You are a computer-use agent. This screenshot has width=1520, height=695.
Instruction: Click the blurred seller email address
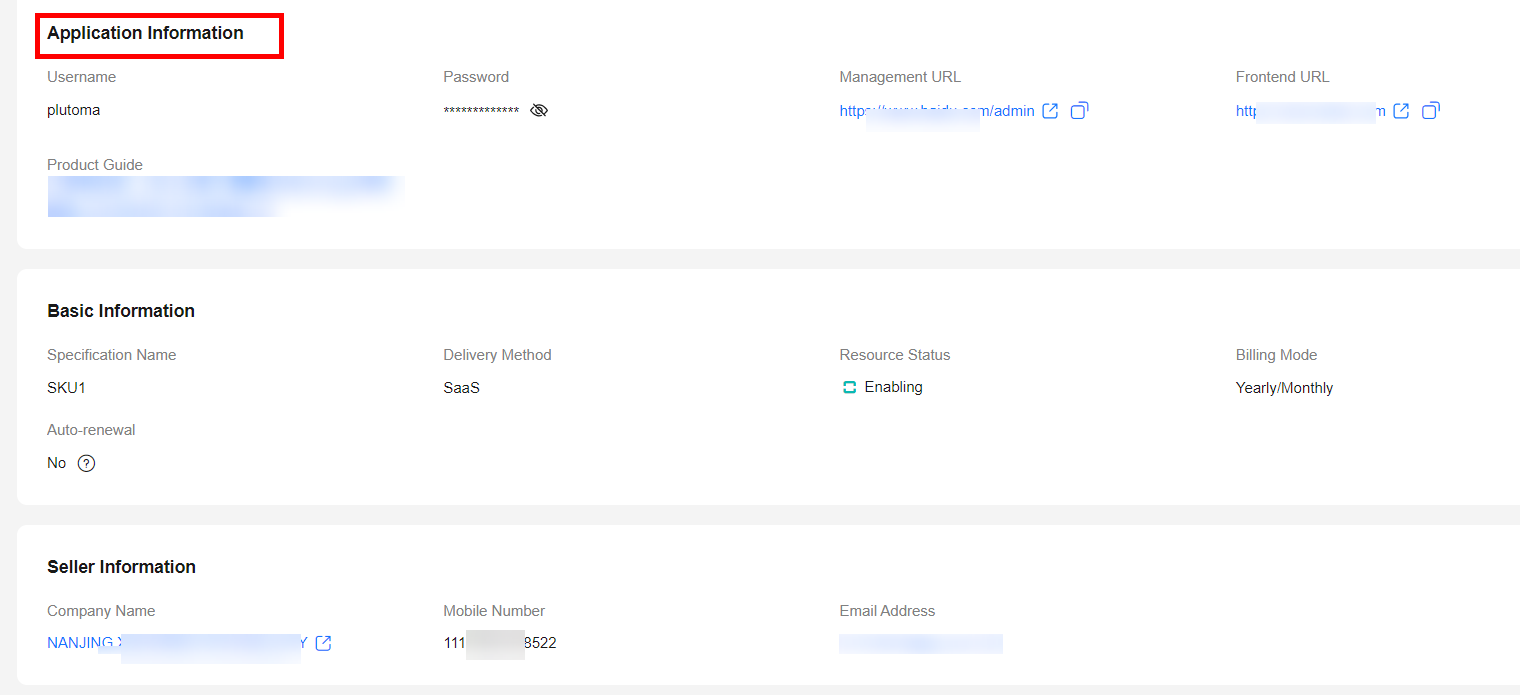(921, 643)
